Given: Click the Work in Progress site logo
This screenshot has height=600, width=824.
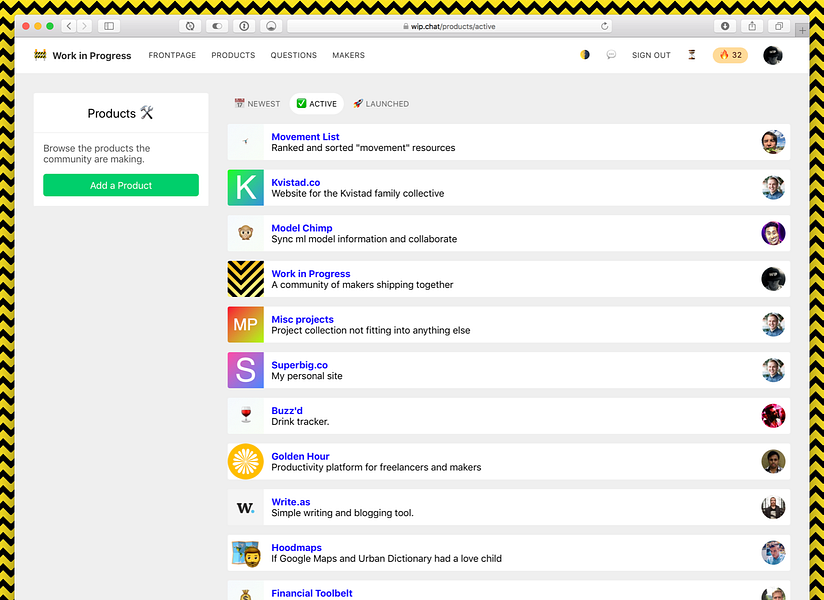Looking at the screenshot, I should pos(83,55).
